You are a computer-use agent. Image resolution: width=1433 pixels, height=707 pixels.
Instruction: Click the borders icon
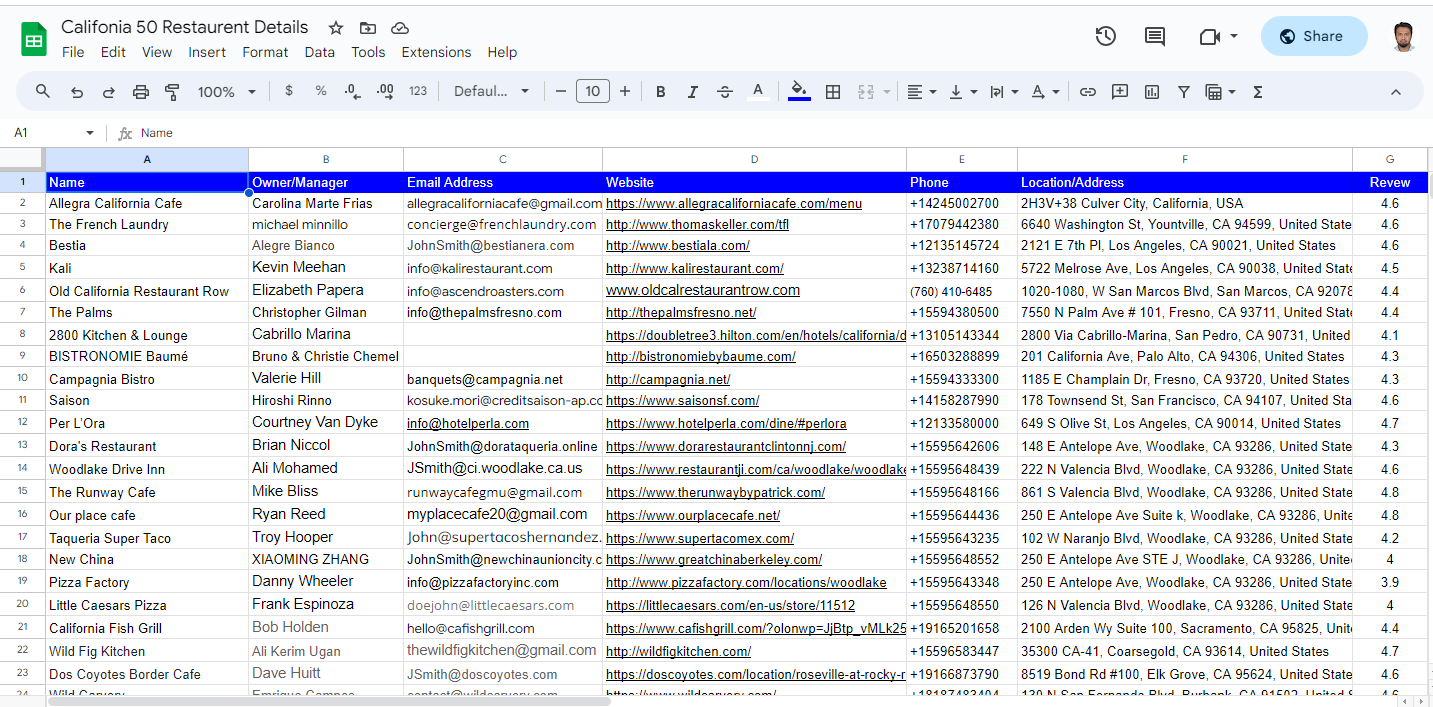tap(832, 92)
